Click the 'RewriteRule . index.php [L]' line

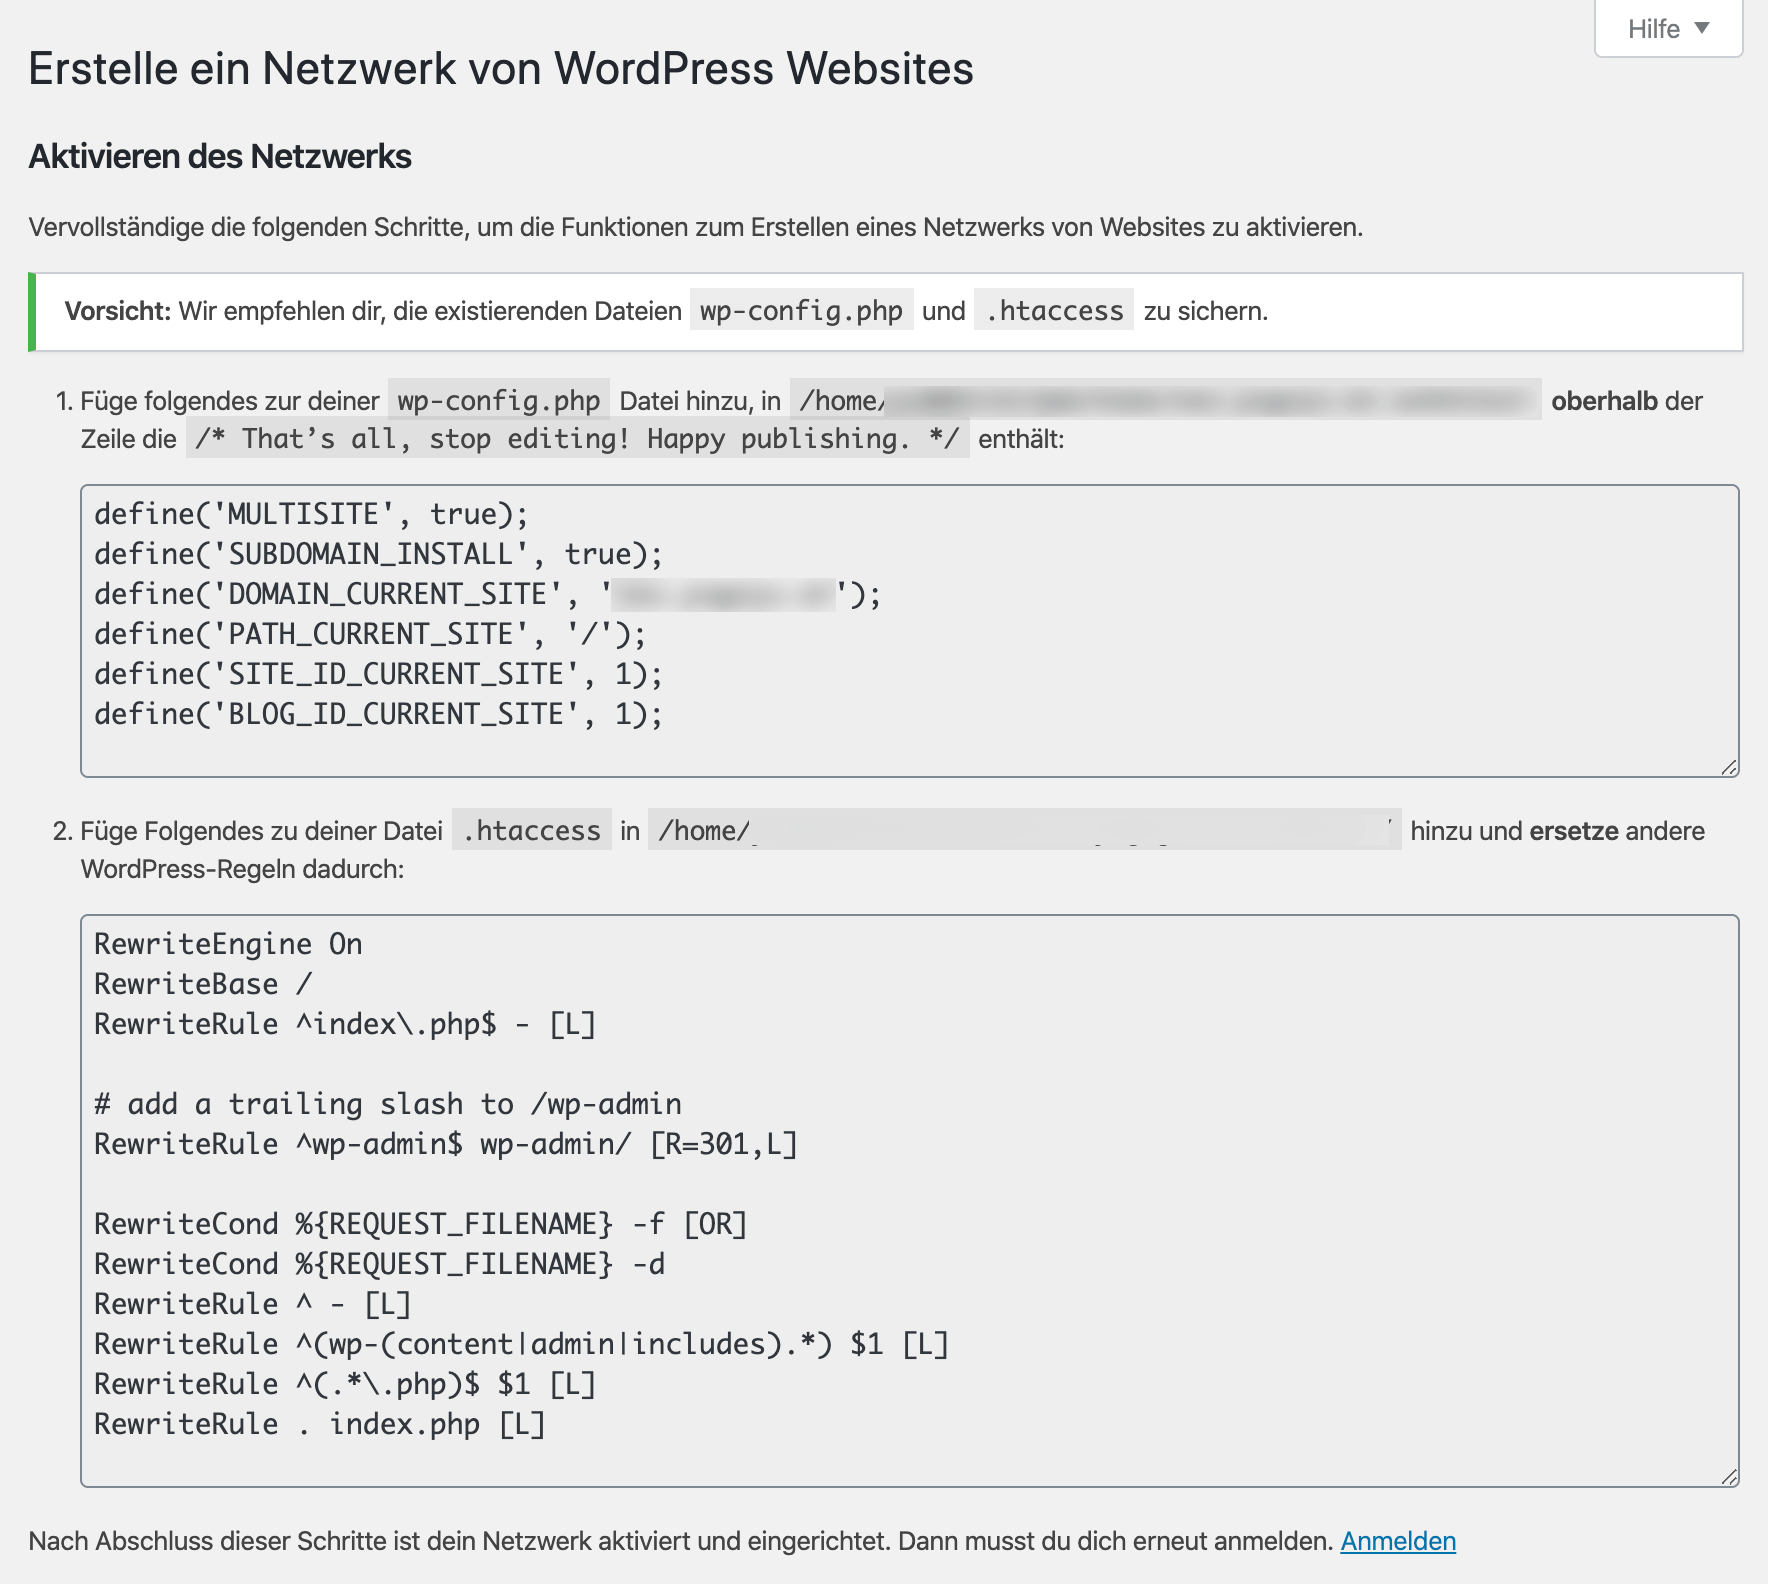click(x=320, y=1424)
